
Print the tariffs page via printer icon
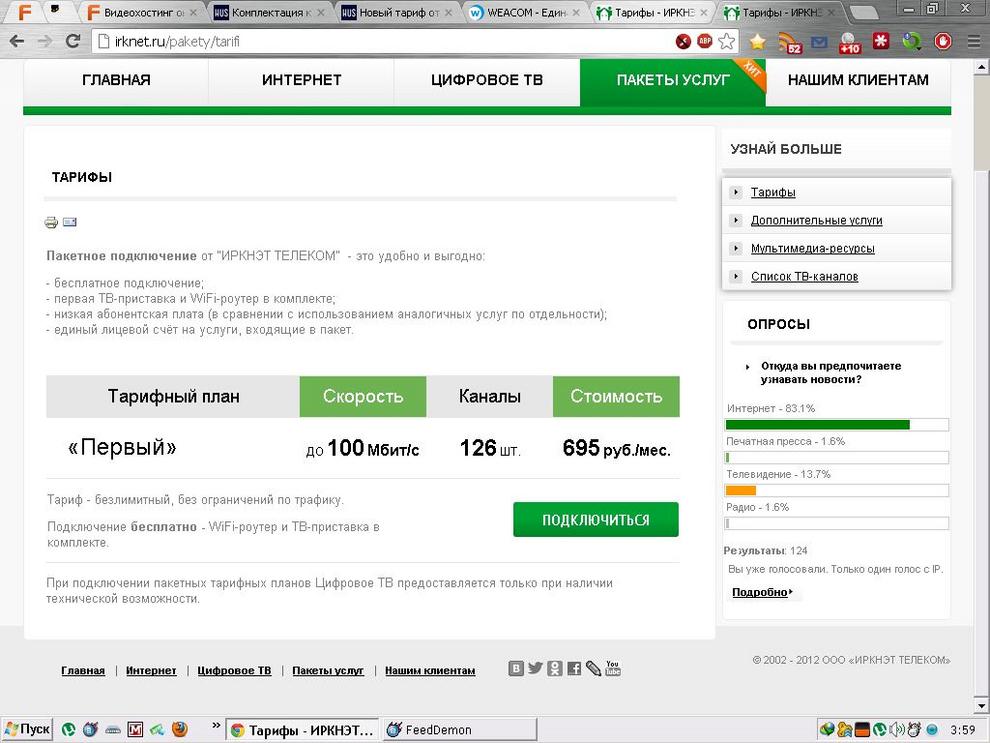[x=51, y=222]
